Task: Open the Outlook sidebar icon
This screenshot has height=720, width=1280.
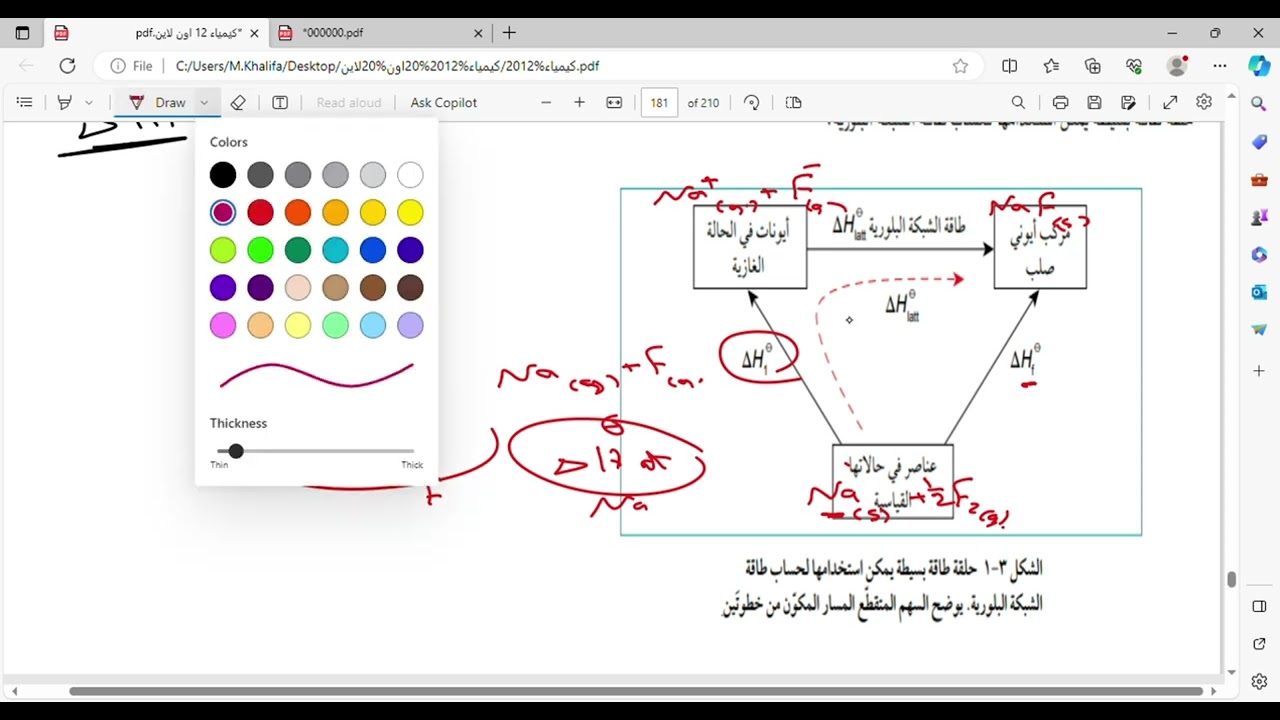Action: pyautogui.click(x=1259, y=292)
